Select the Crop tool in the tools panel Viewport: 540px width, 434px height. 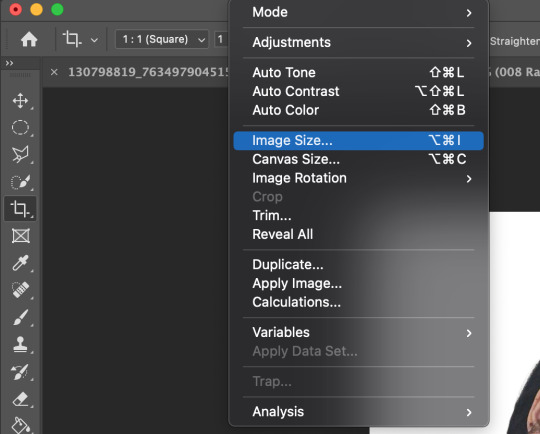tap(20, 208)
